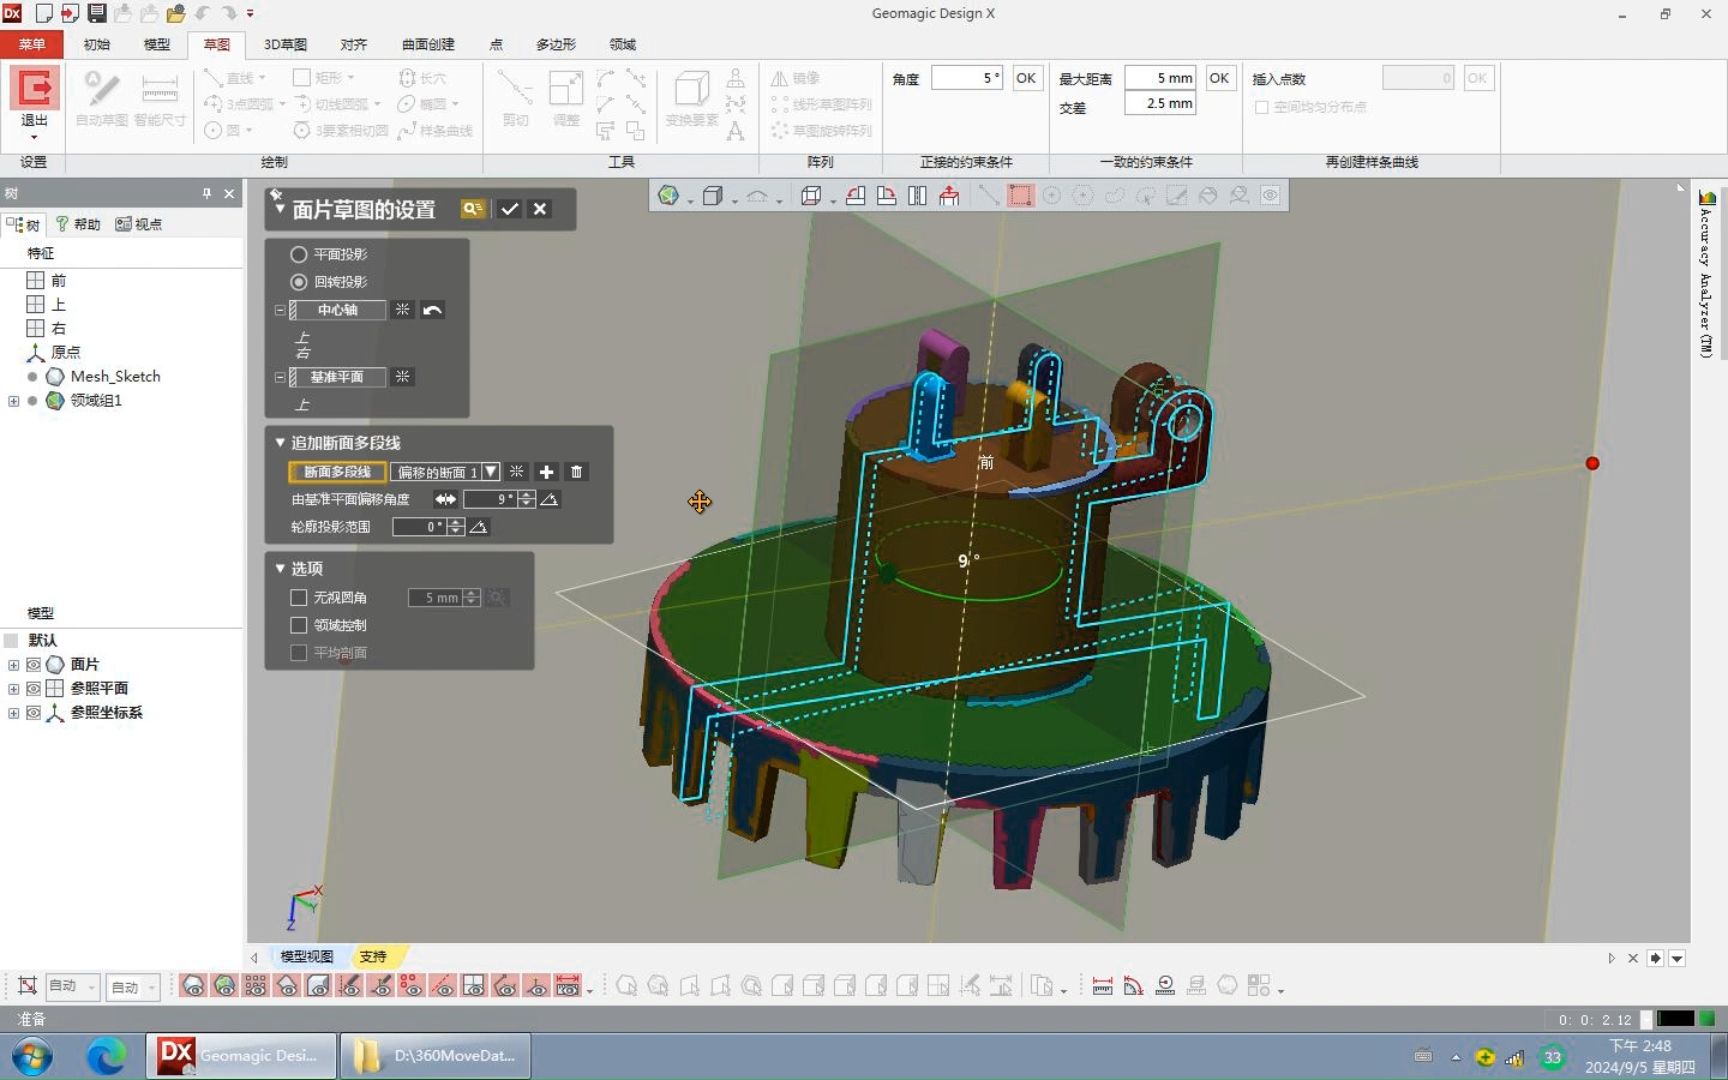Viewport: 1728px width, 1080px height.
Task: Click the trash icon to delete the section polyline
Action: [577, 472]
